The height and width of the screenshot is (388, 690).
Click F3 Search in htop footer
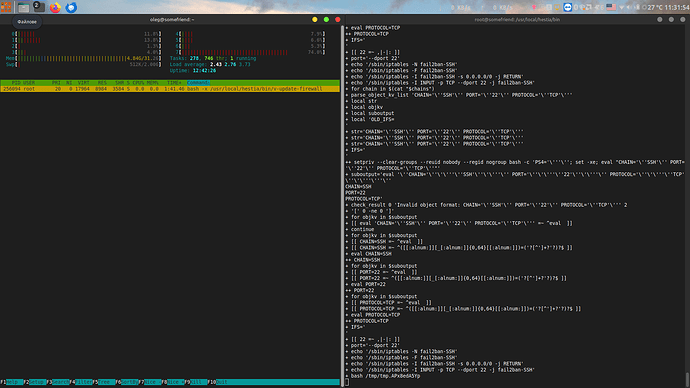point(58,382)
